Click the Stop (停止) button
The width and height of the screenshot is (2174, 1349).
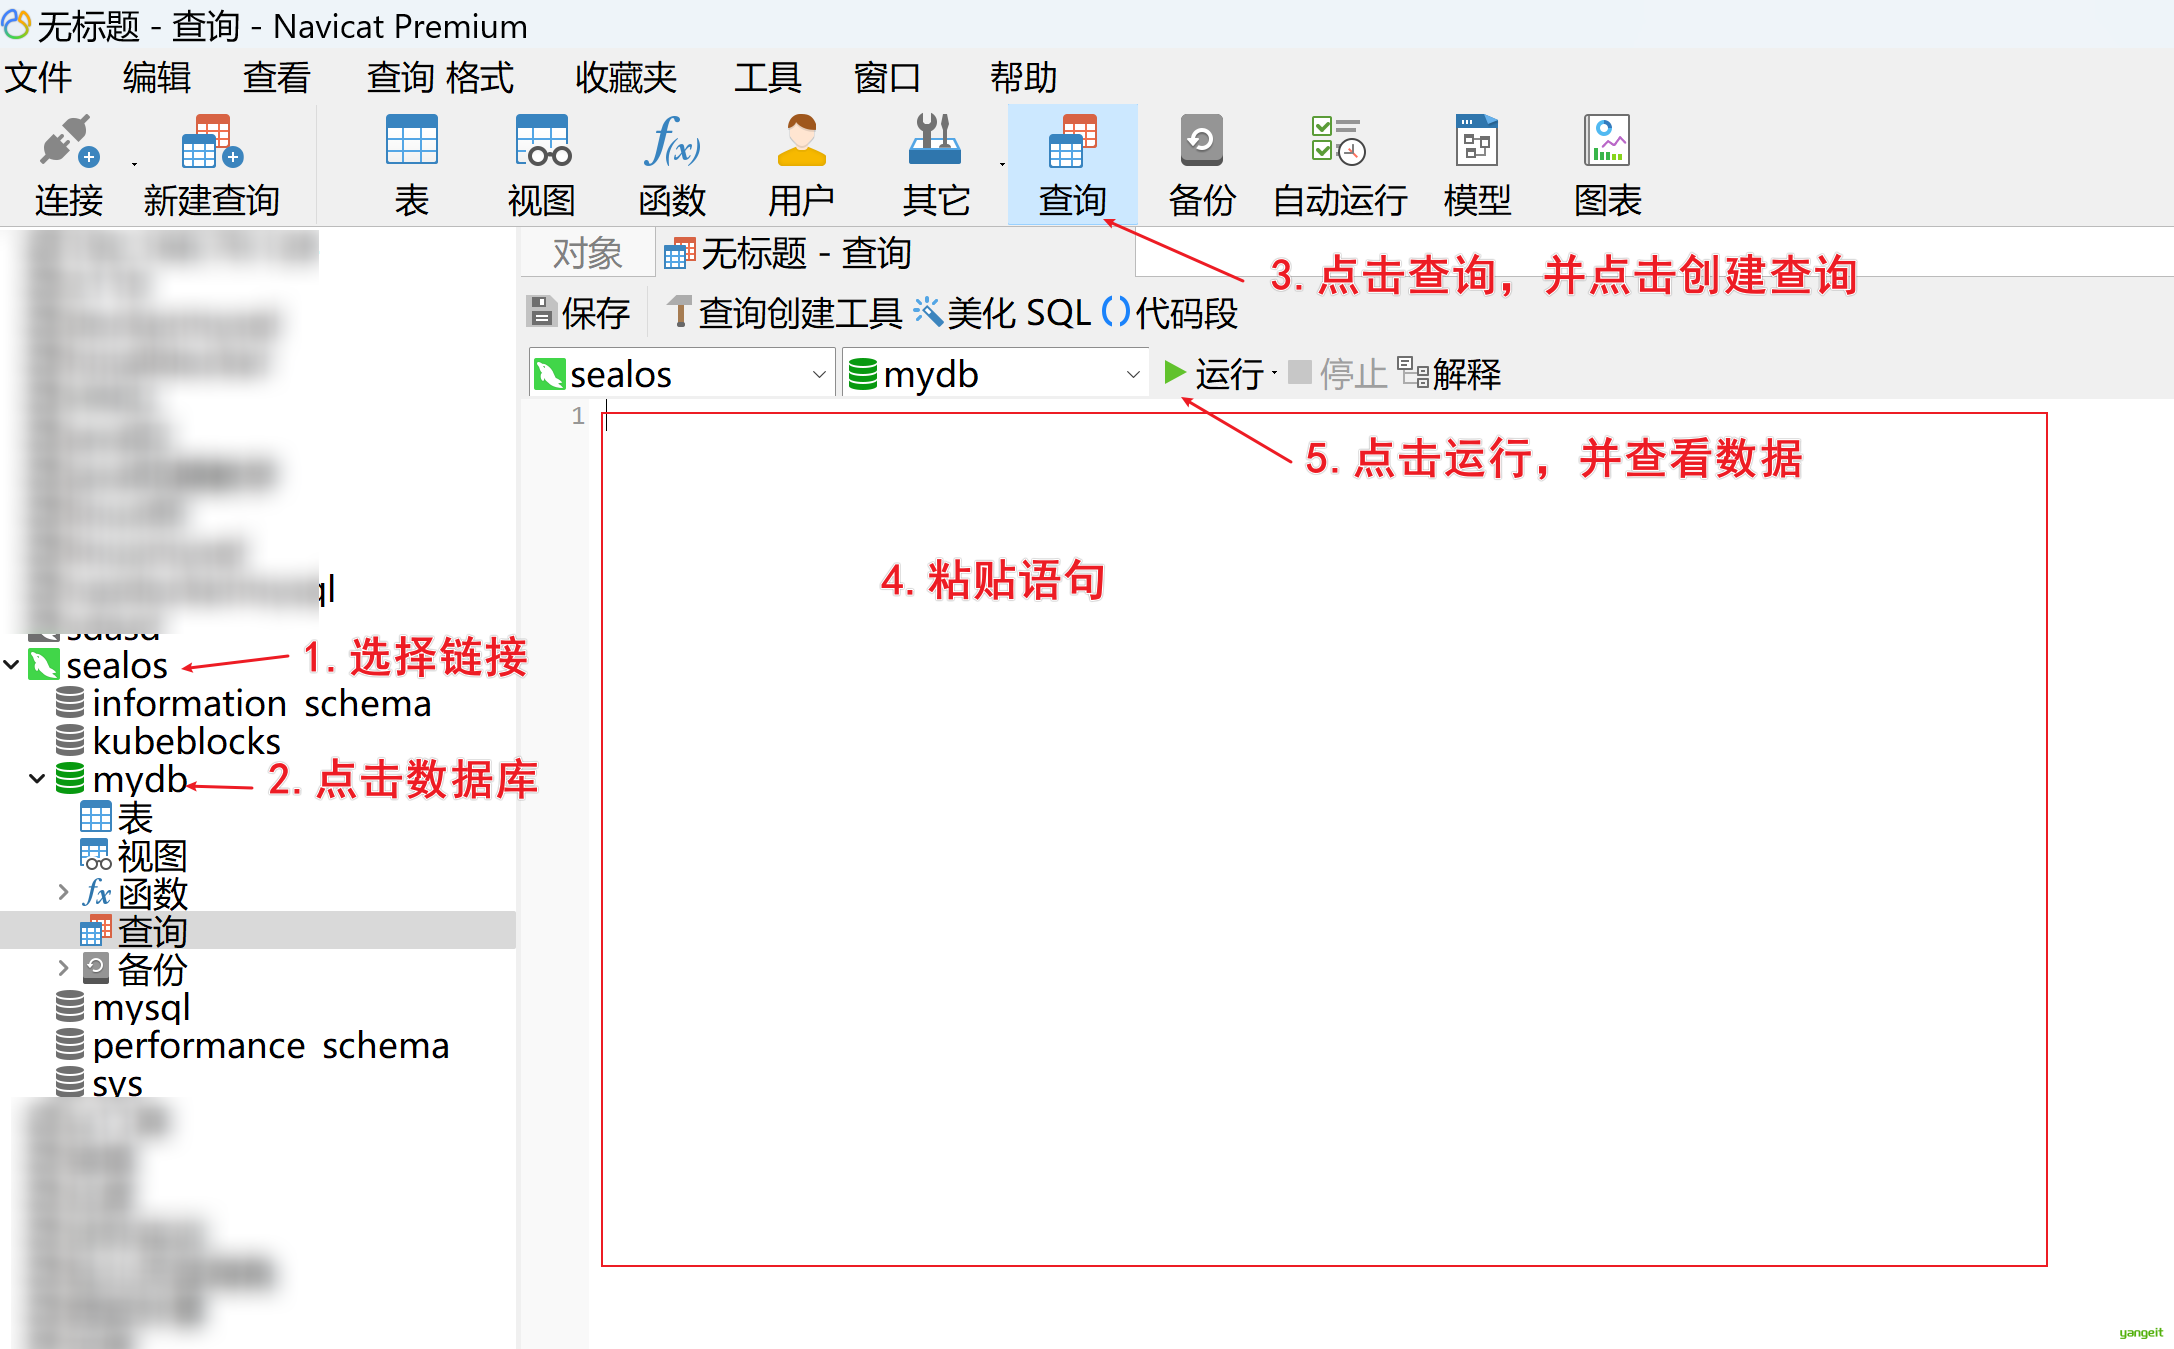(1337, 374)
